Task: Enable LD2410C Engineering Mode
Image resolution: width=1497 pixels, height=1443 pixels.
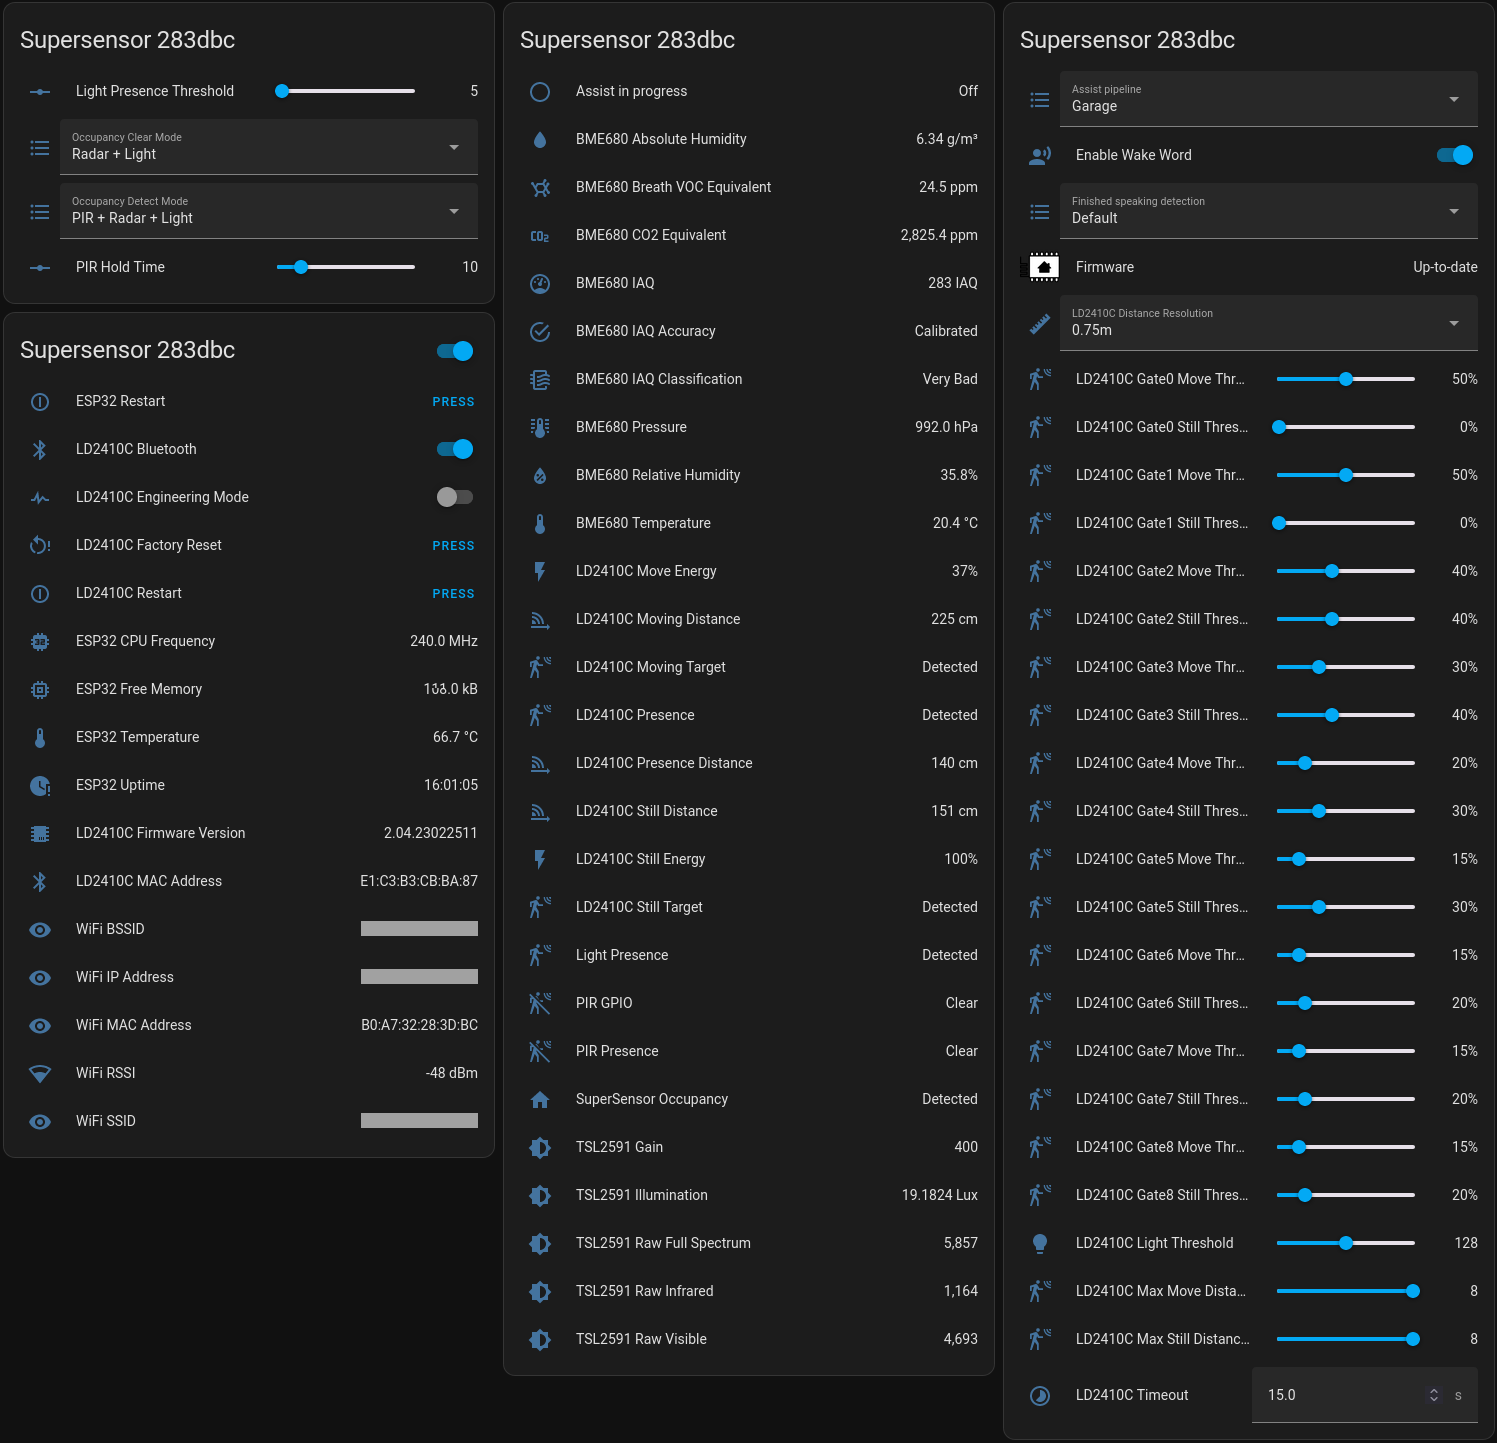Action: click(455, 497)
